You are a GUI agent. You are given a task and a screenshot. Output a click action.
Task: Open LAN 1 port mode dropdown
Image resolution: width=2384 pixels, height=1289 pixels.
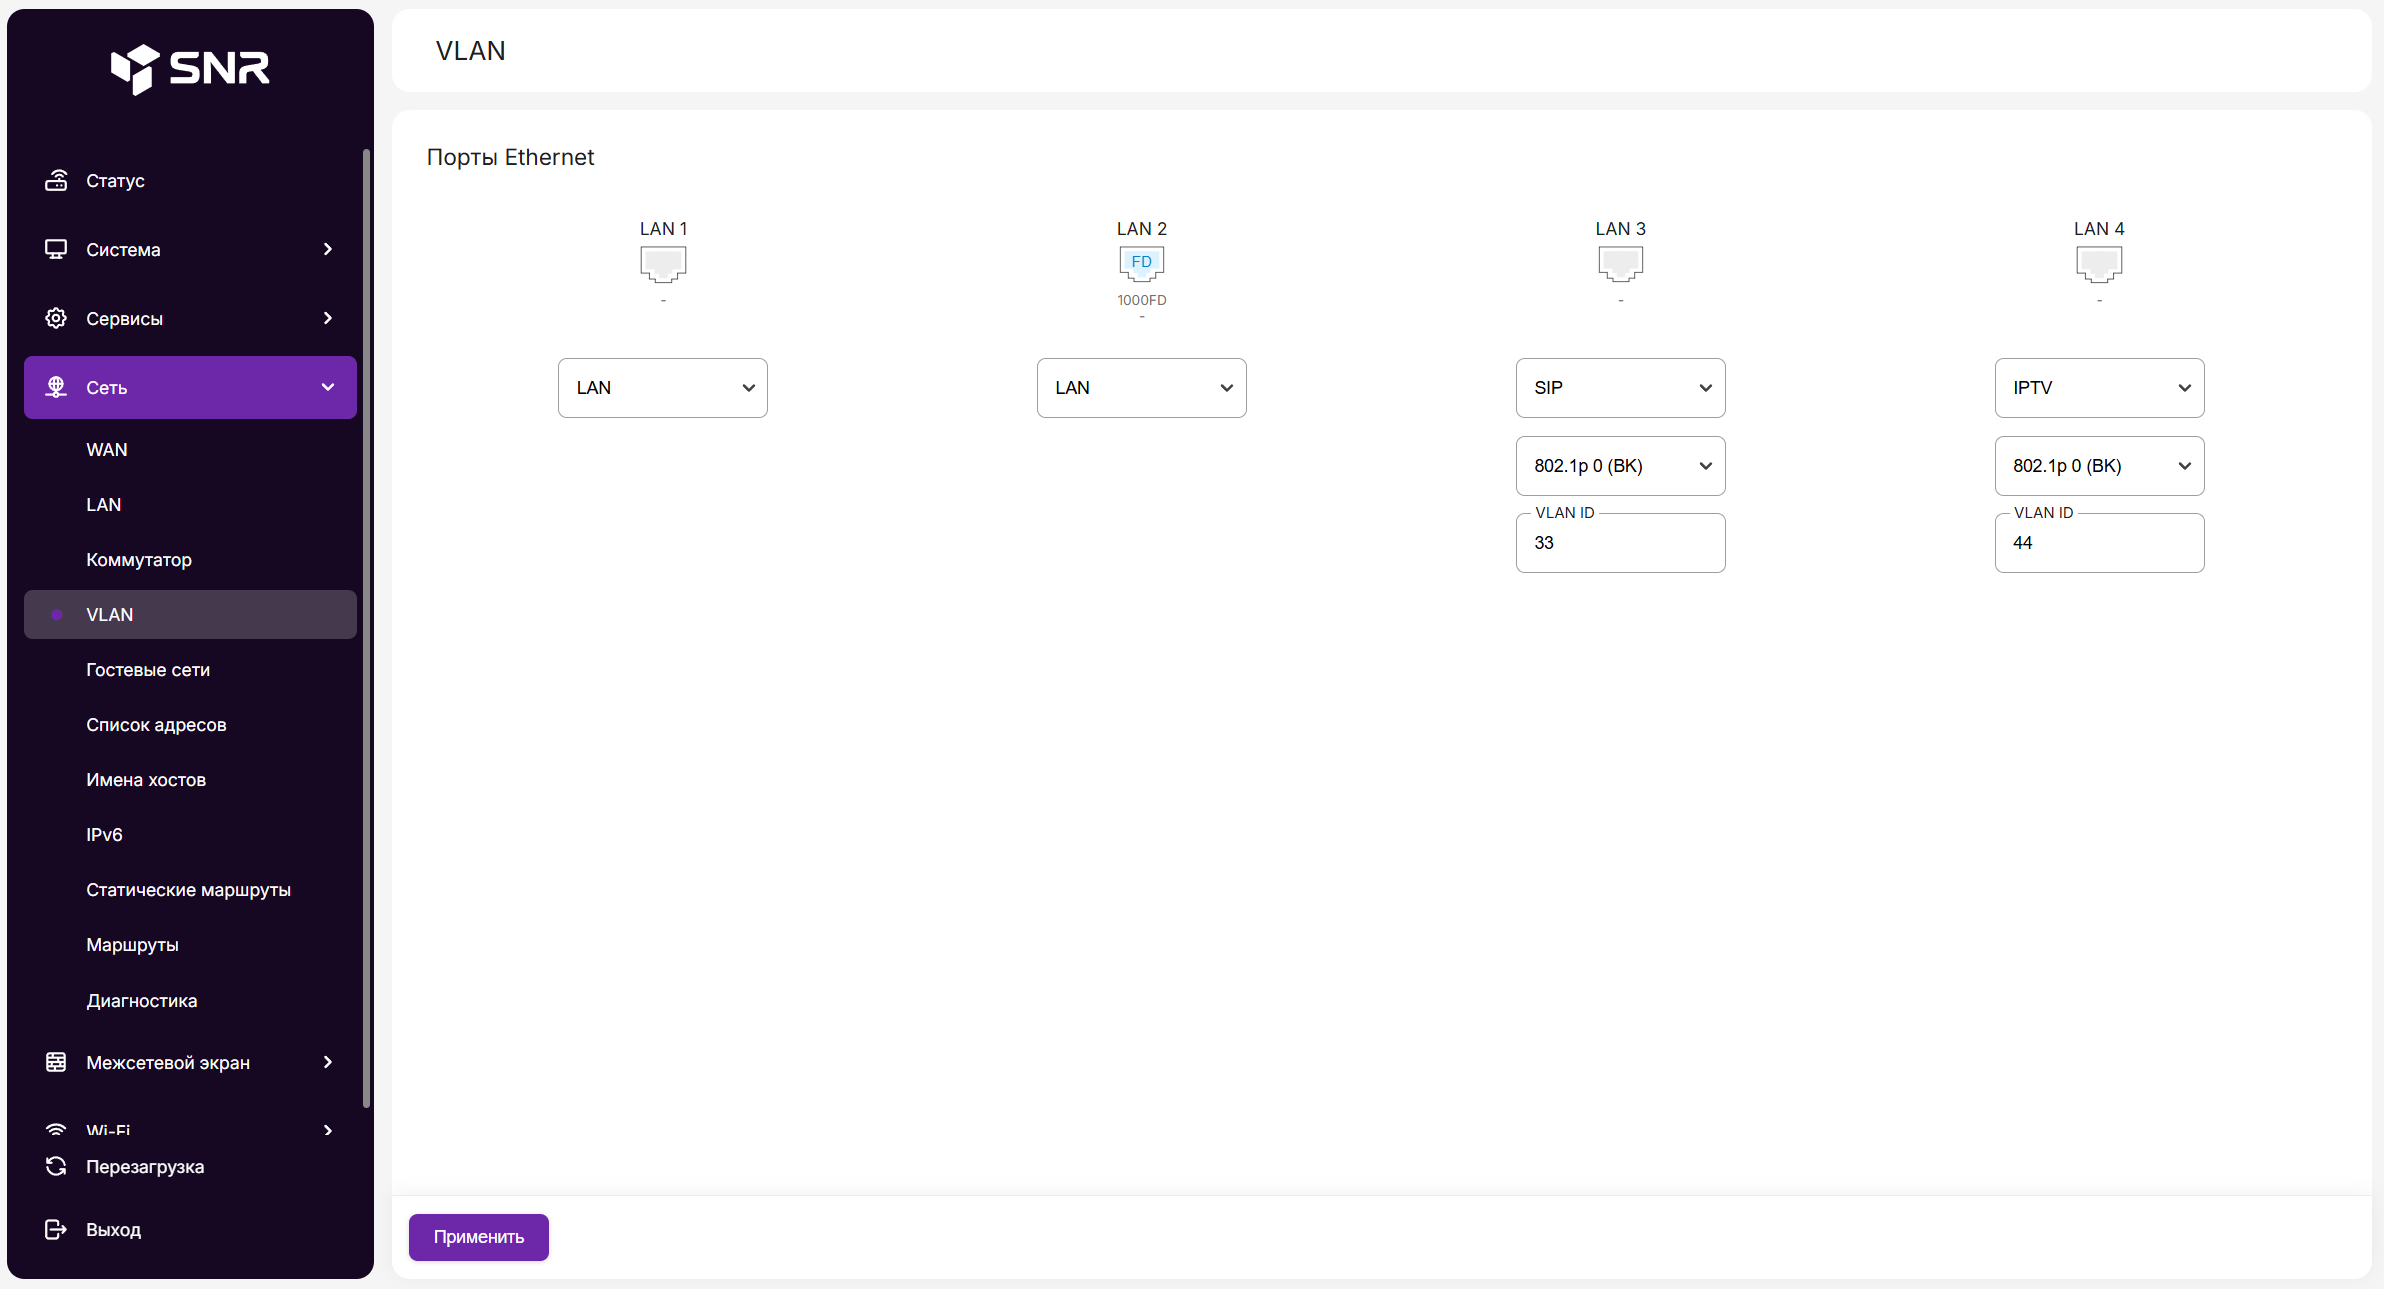click(x=662, y=388)
